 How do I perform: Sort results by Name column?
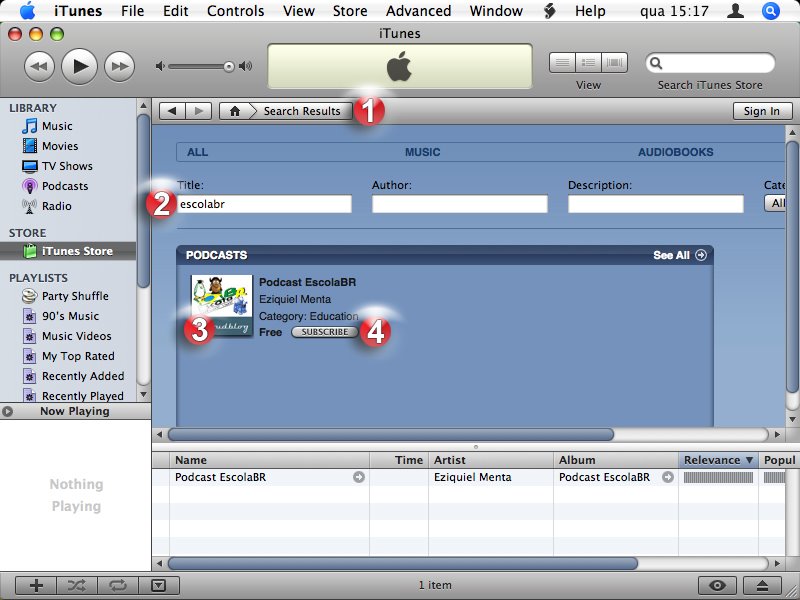coord(269,460)
